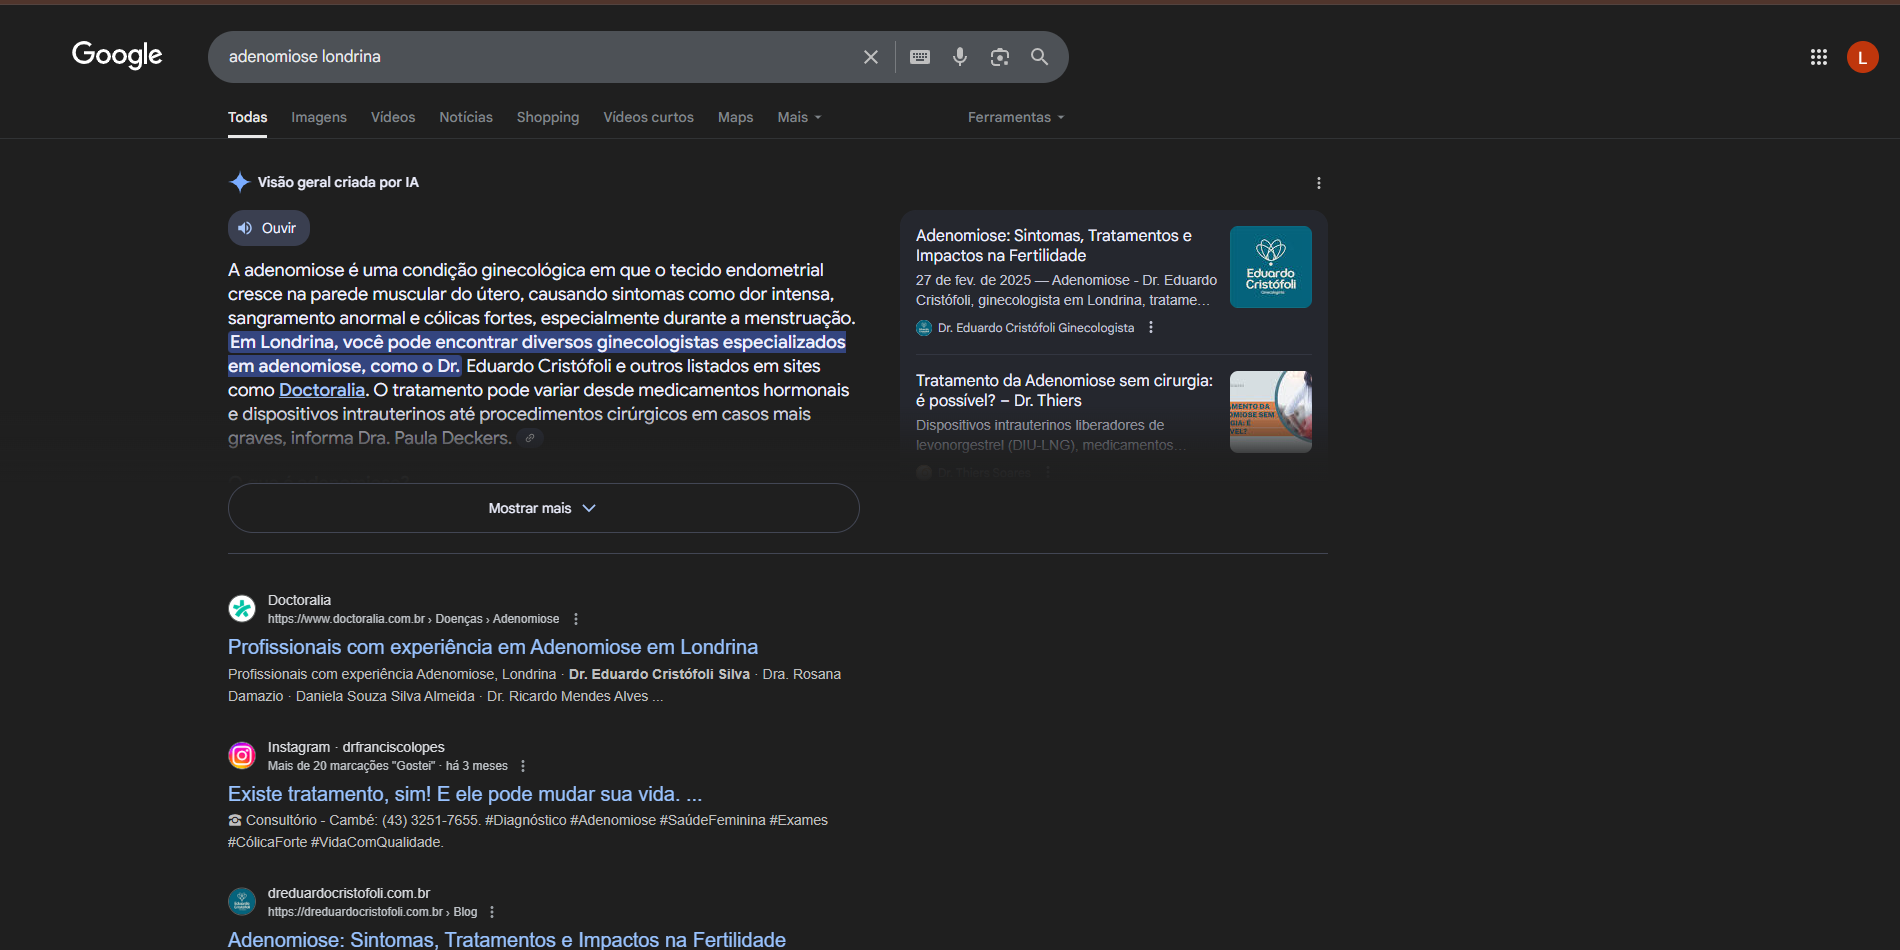The image size is (1900, 950).
Task: Click the dreduardocristofoli.com.br favicon
Action: [x=242, y=901]
